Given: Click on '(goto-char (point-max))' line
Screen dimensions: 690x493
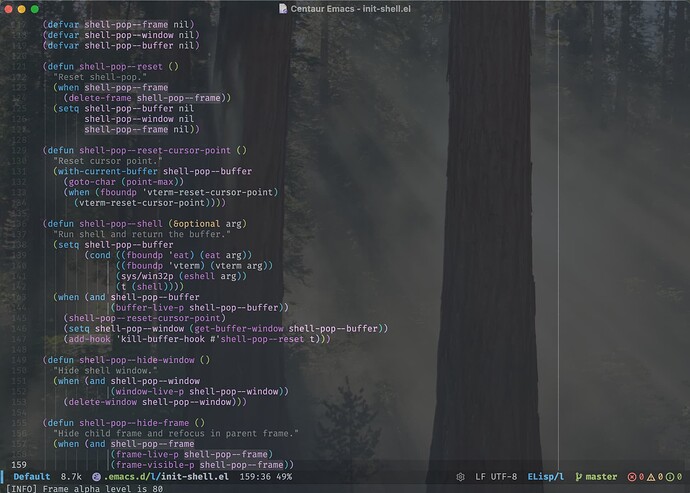Looking at the screenshot, I should (x=124, y=182).
